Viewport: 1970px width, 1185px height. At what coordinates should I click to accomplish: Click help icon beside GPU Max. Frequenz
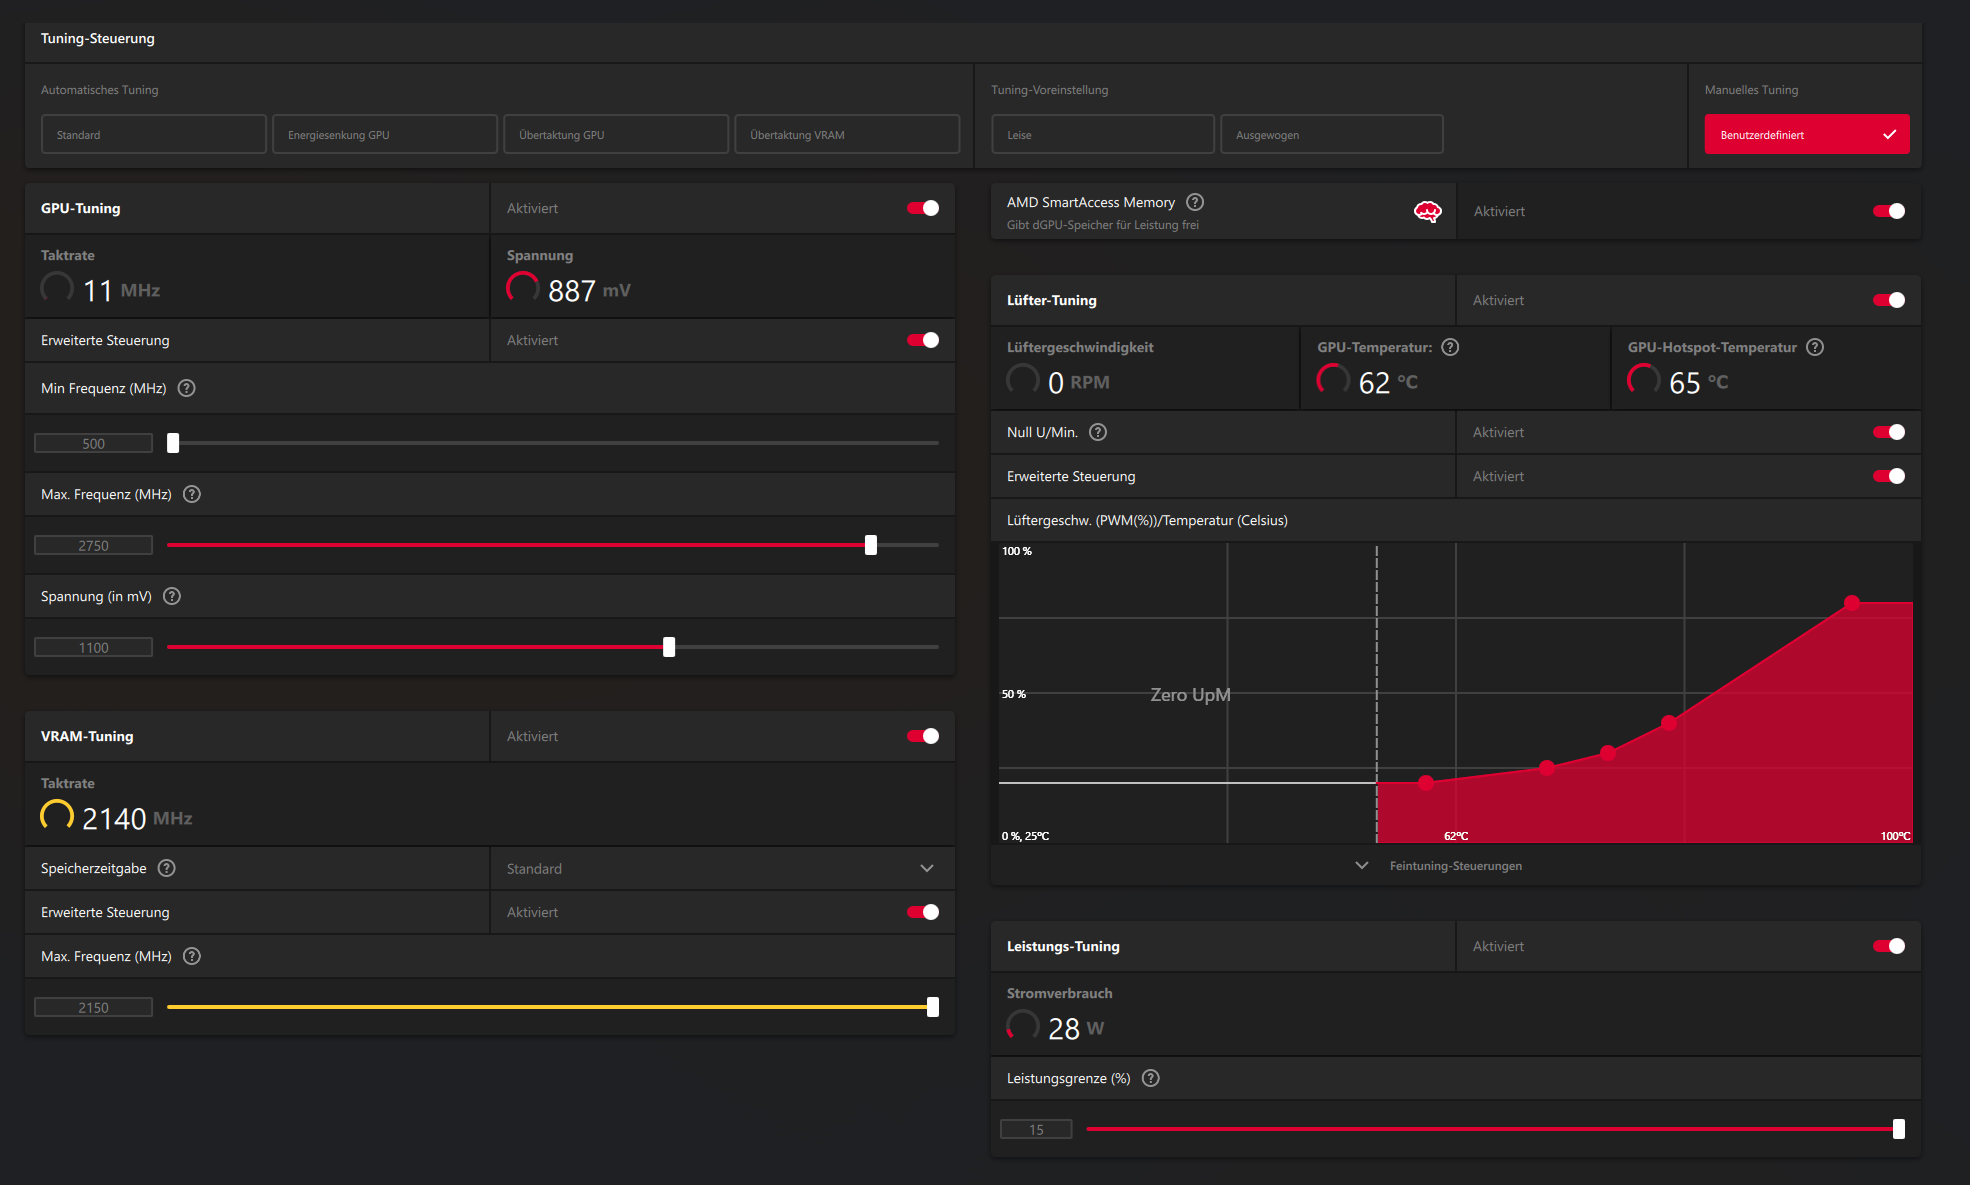coord(192,494)
